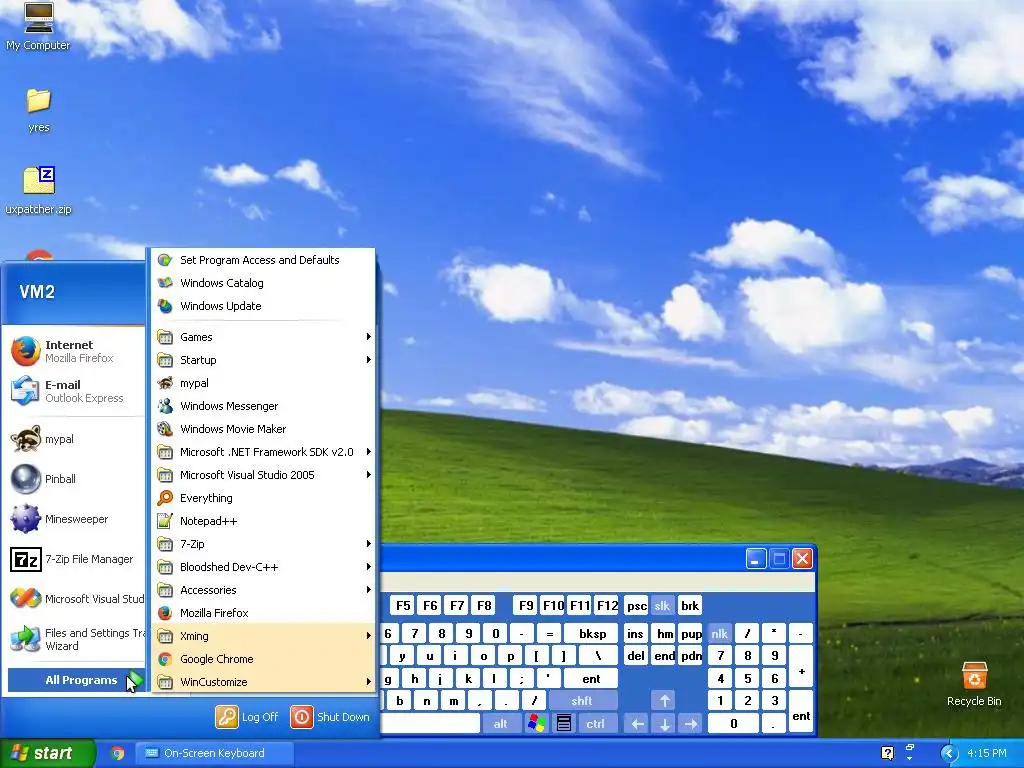
Task: Expand the 7-Zip programs submenu
Action: pos(264,544)
